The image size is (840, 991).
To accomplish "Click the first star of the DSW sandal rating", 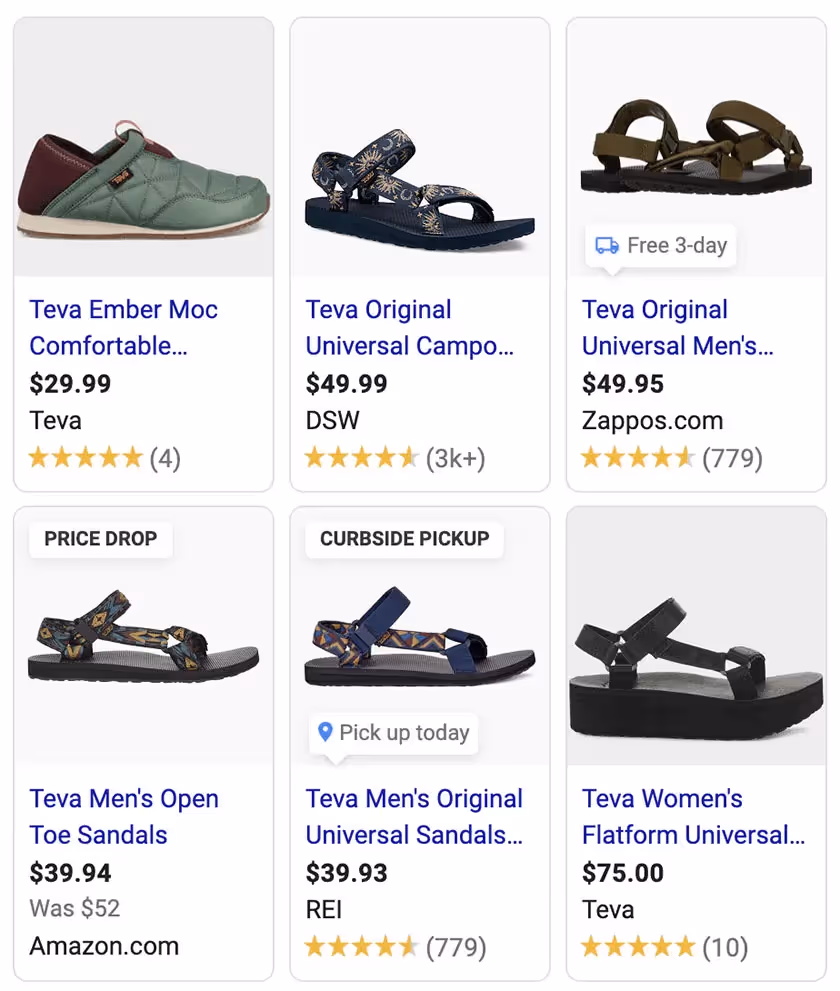I will (x=312, y=458).
